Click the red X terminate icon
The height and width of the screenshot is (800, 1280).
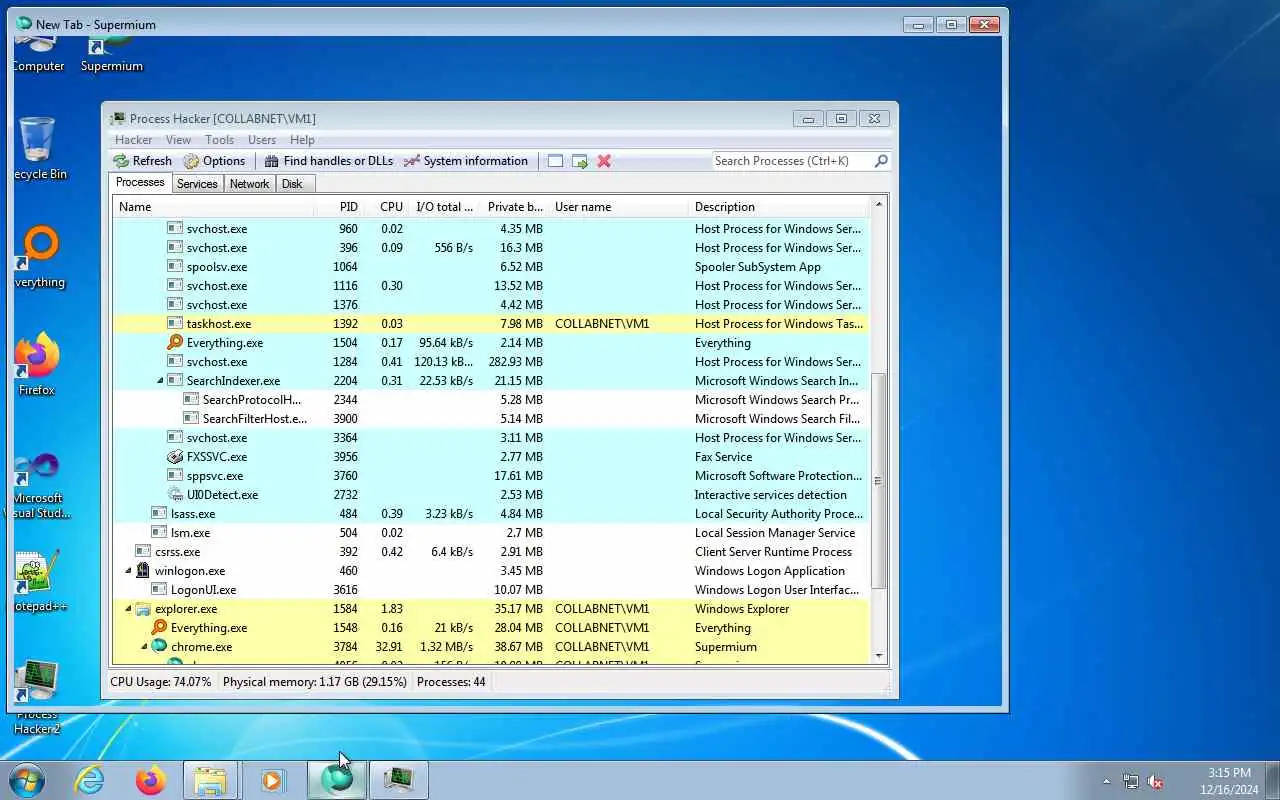tap(604, 161)
